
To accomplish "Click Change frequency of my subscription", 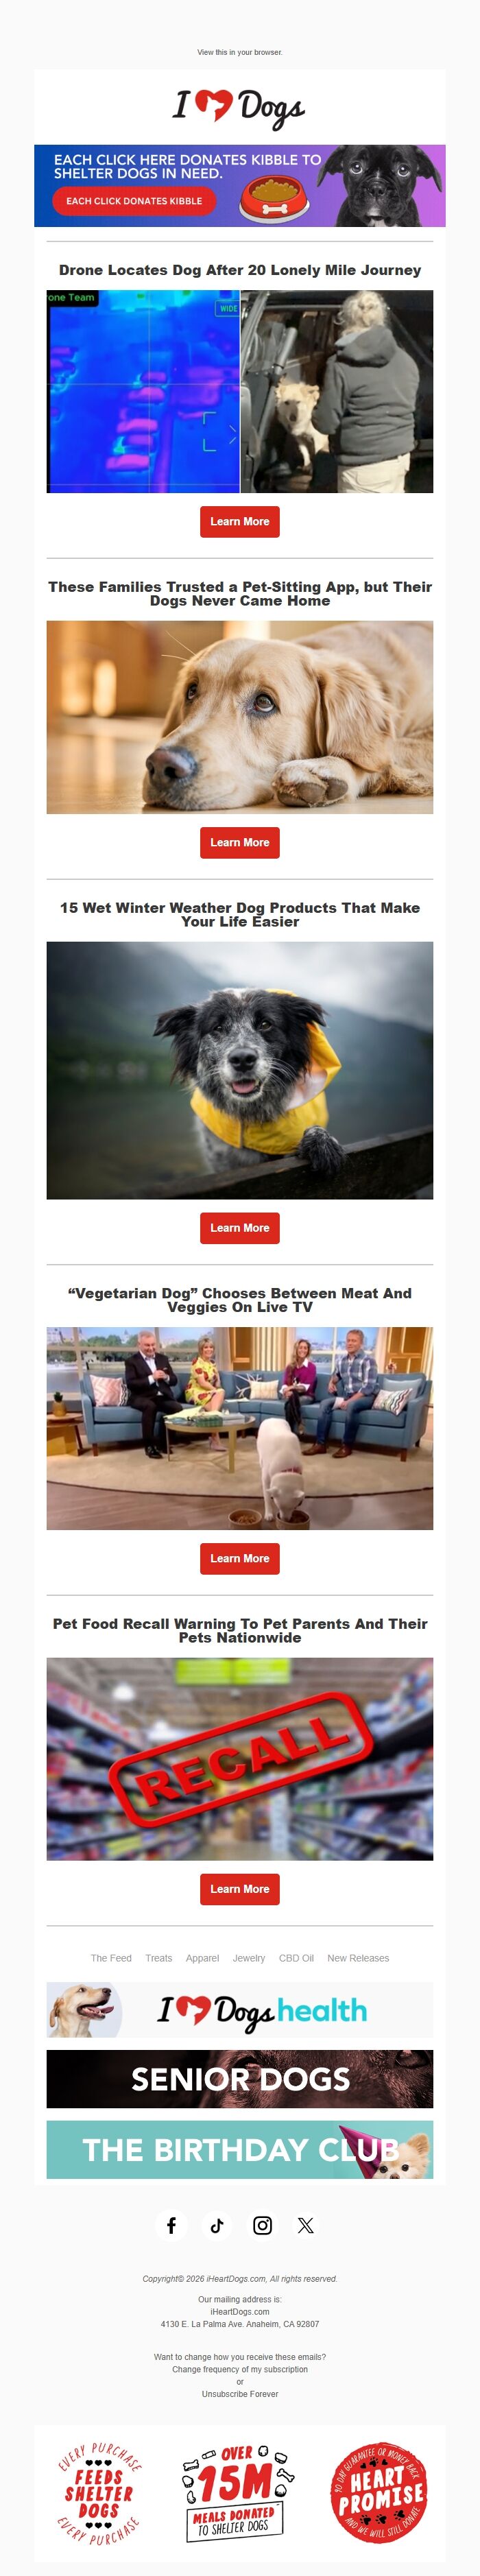I will pyautogui.click(x=240, y=2369).
